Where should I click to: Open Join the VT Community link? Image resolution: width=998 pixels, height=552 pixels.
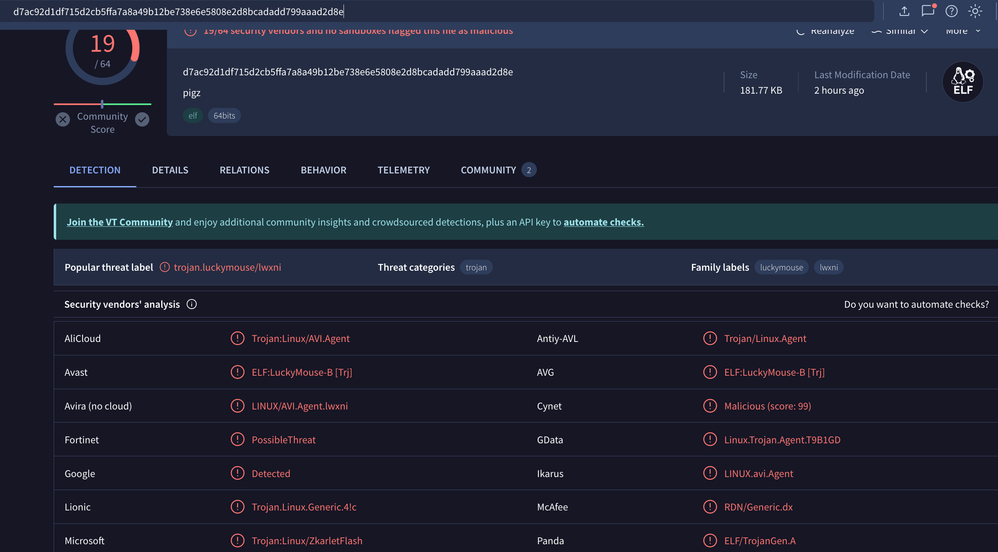coord(120,222)
